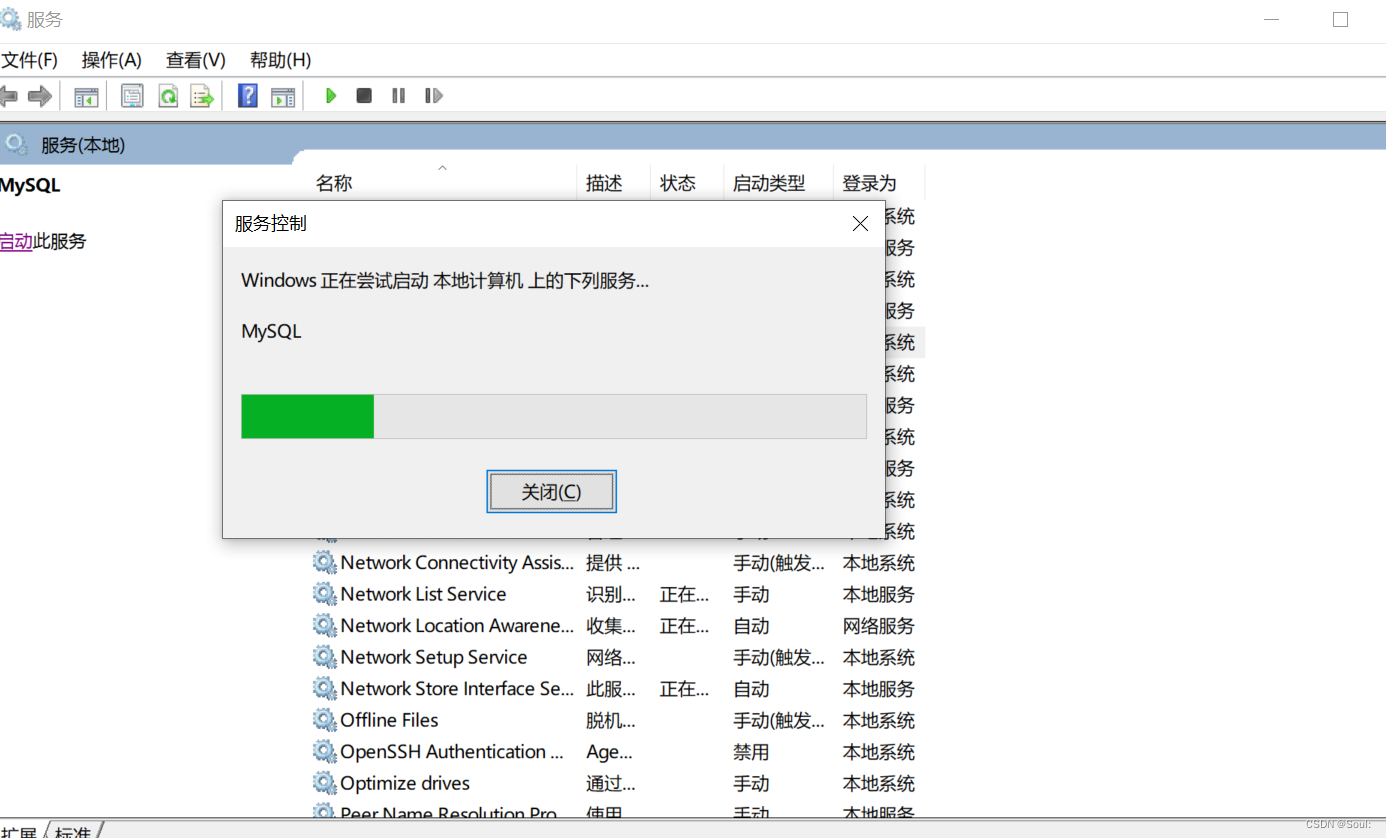
Task: Click the 关闭(C) button in dialog
Action: 551,492
